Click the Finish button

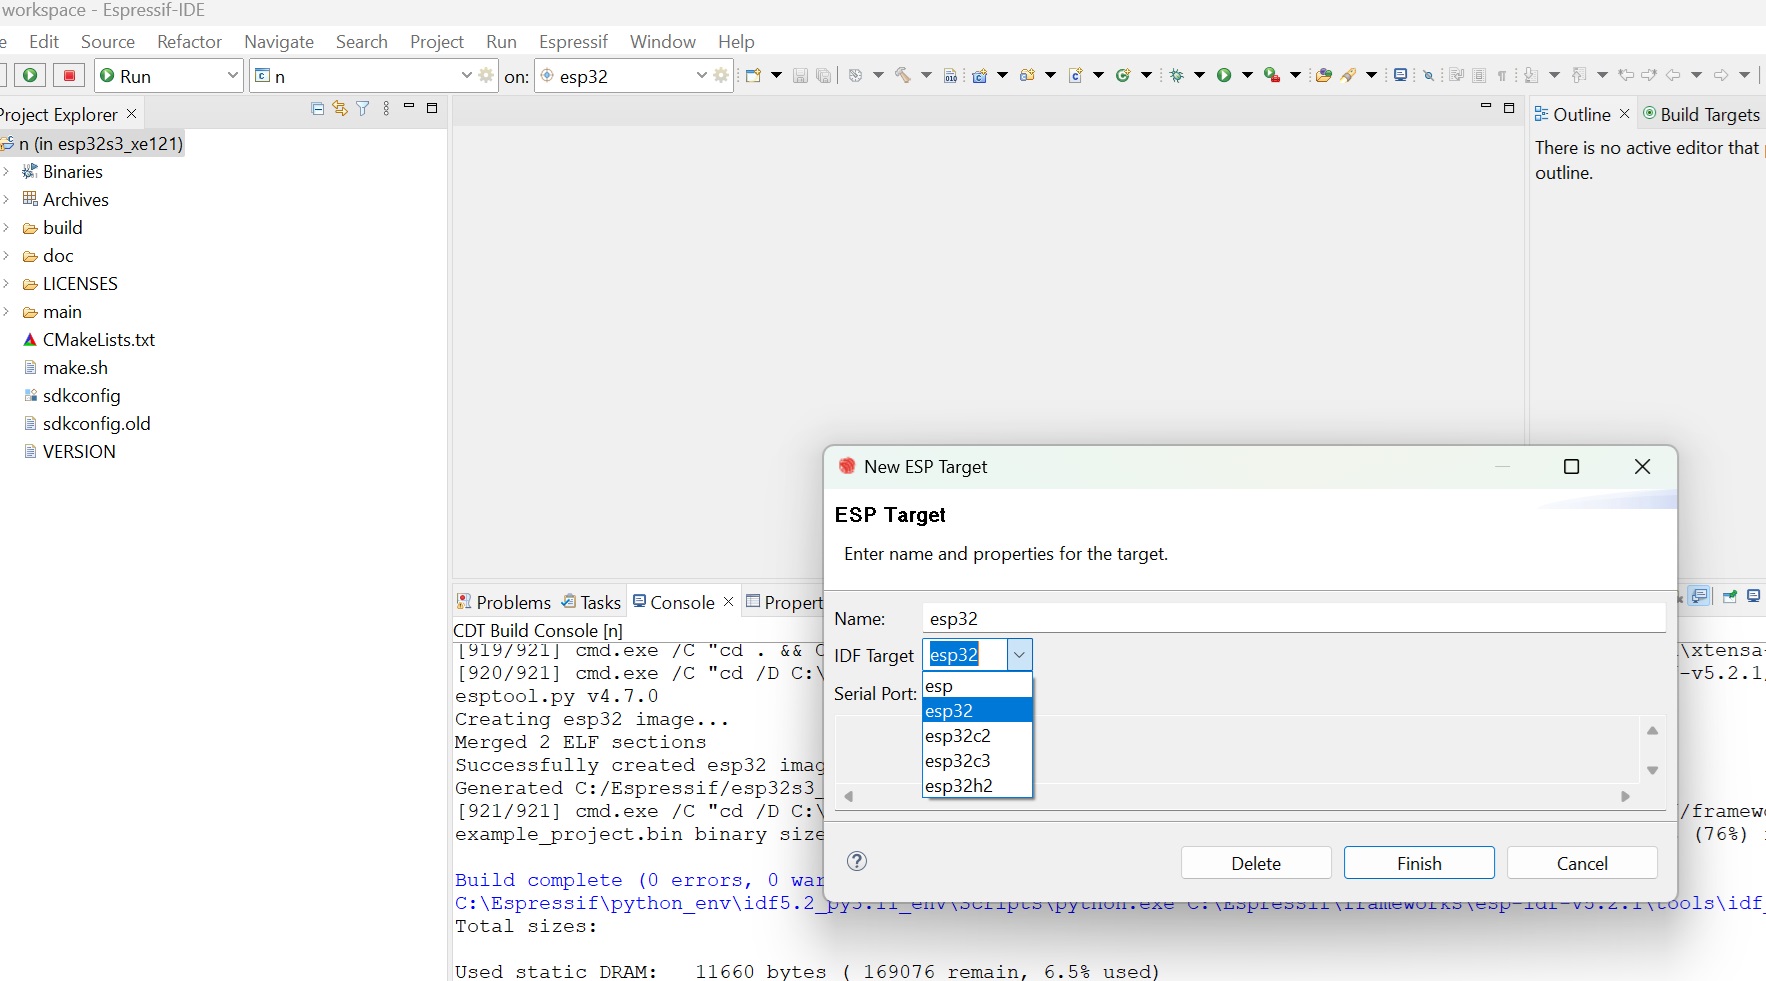click(1419, 863)
